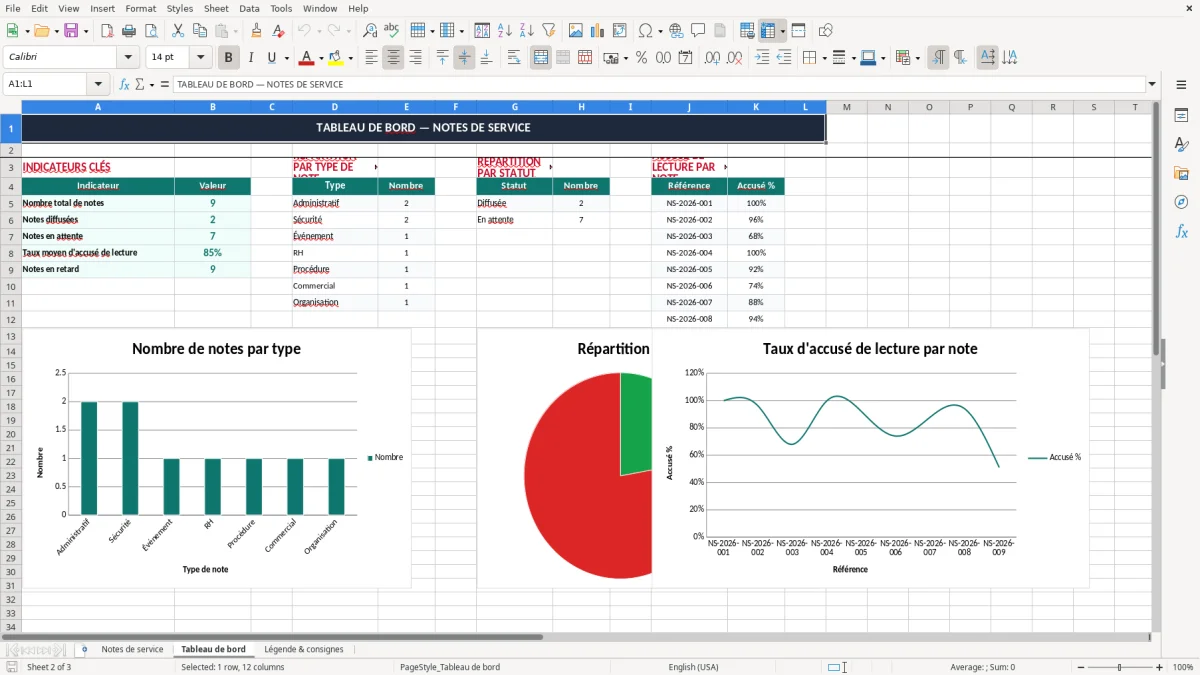Open Find and Replace
The image size is (1200, 675).
point(370,31)
